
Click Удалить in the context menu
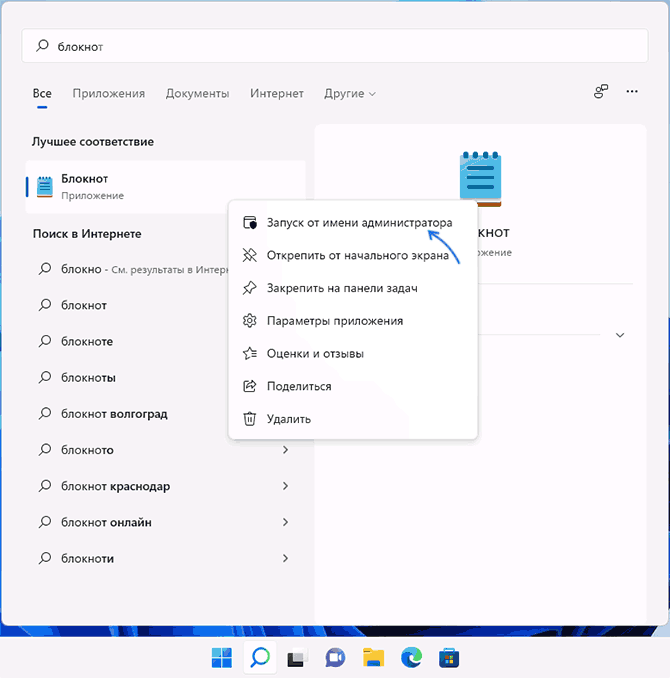(x=289, y=419)
